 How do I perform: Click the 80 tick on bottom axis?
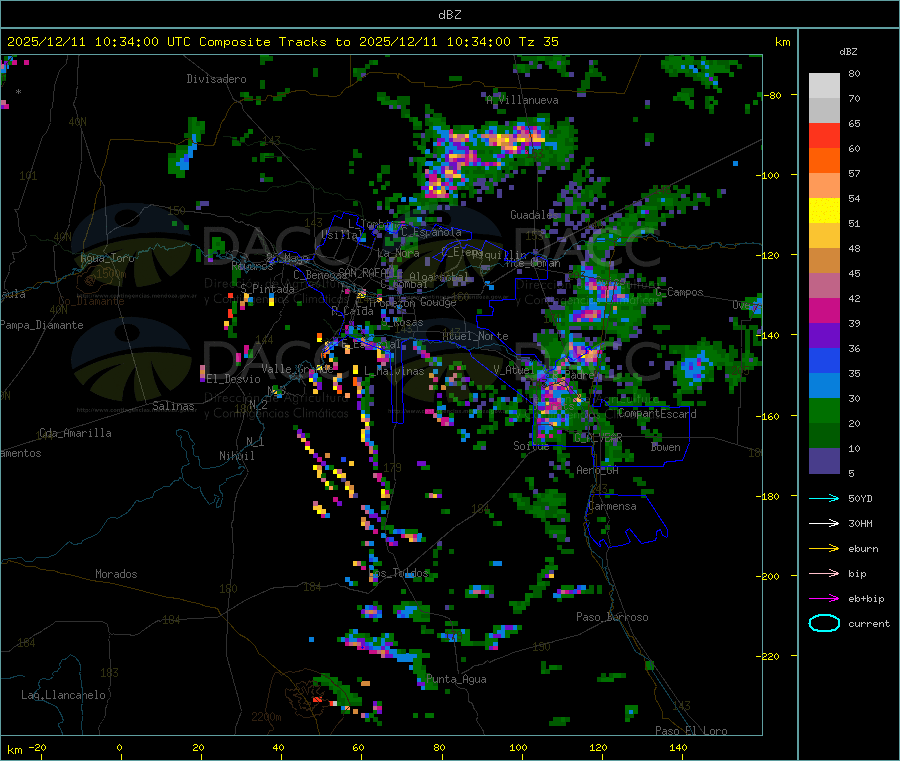point(439,747)
